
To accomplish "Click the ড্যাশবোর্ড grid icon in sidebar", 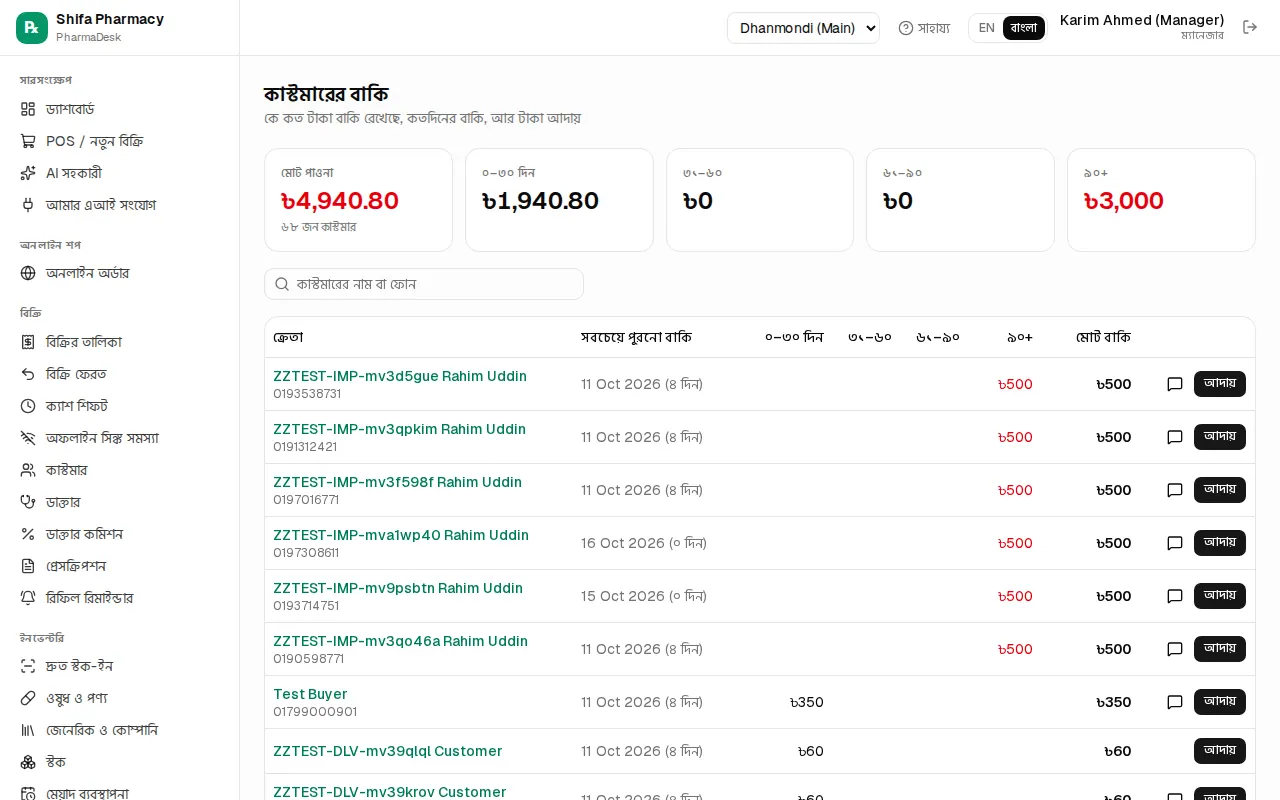I will [28, 109].
